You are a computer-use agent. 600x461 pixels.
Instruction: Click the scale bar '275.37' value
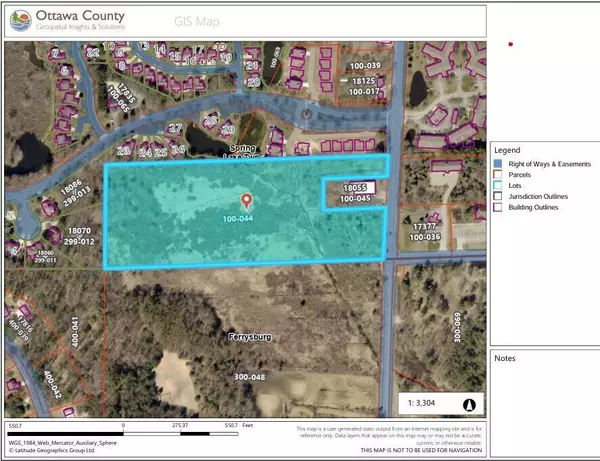(179, 425)
